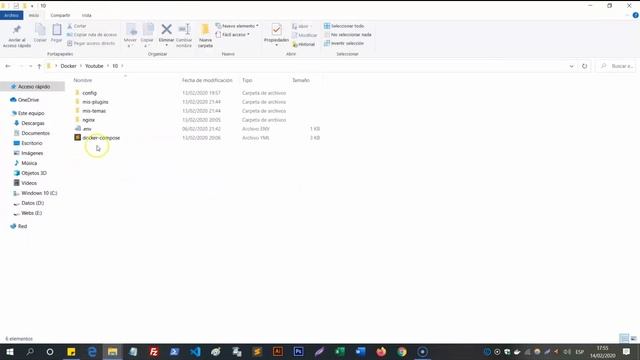Select Este equipo in navigation pane

[x=31, y=113]
